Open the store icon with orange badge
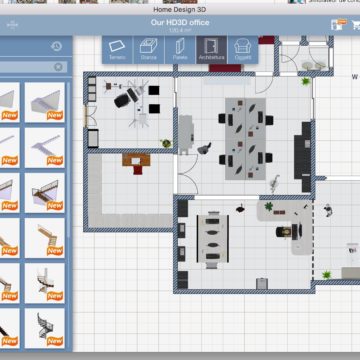This screenshot has height=360, width=360. pos(339,24)
